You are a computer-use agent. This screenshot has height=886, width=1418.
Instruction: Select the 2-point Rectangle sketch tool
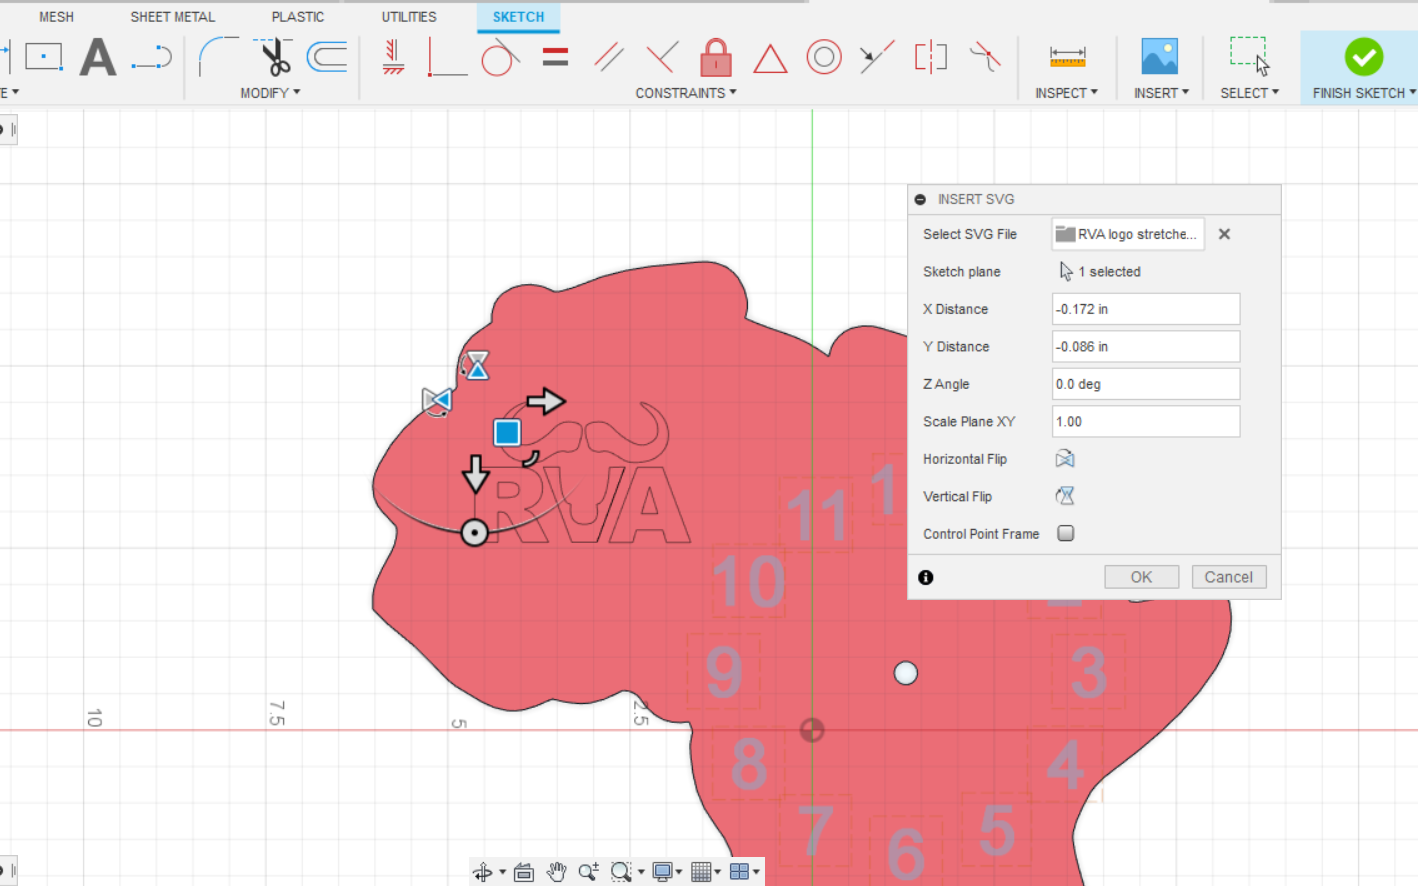coord(43,57)
